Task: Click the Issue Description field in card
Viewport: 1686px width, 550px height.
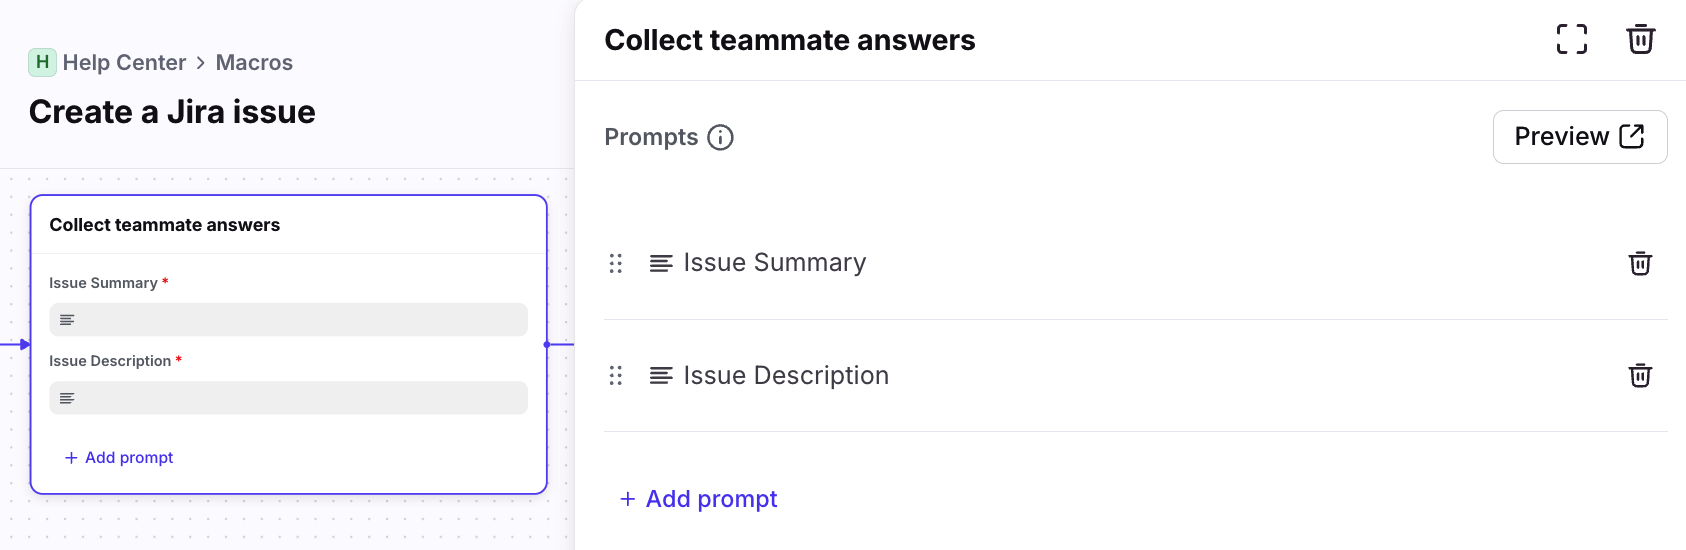Action: coord(288,398)
